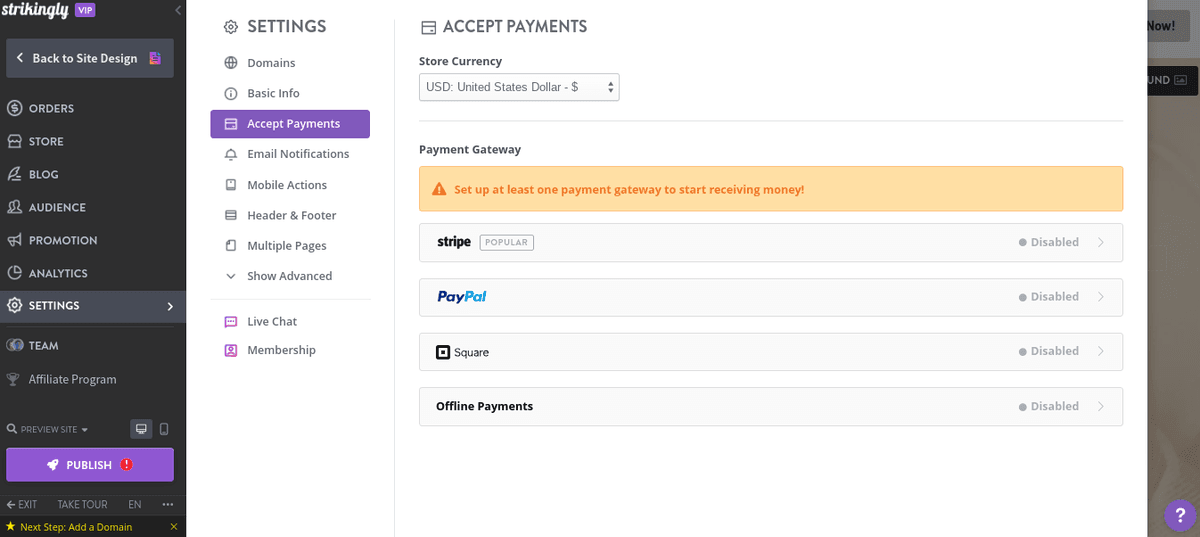Click Back to Site Design button
The image size is (1200, 537).
pos(89,58)
